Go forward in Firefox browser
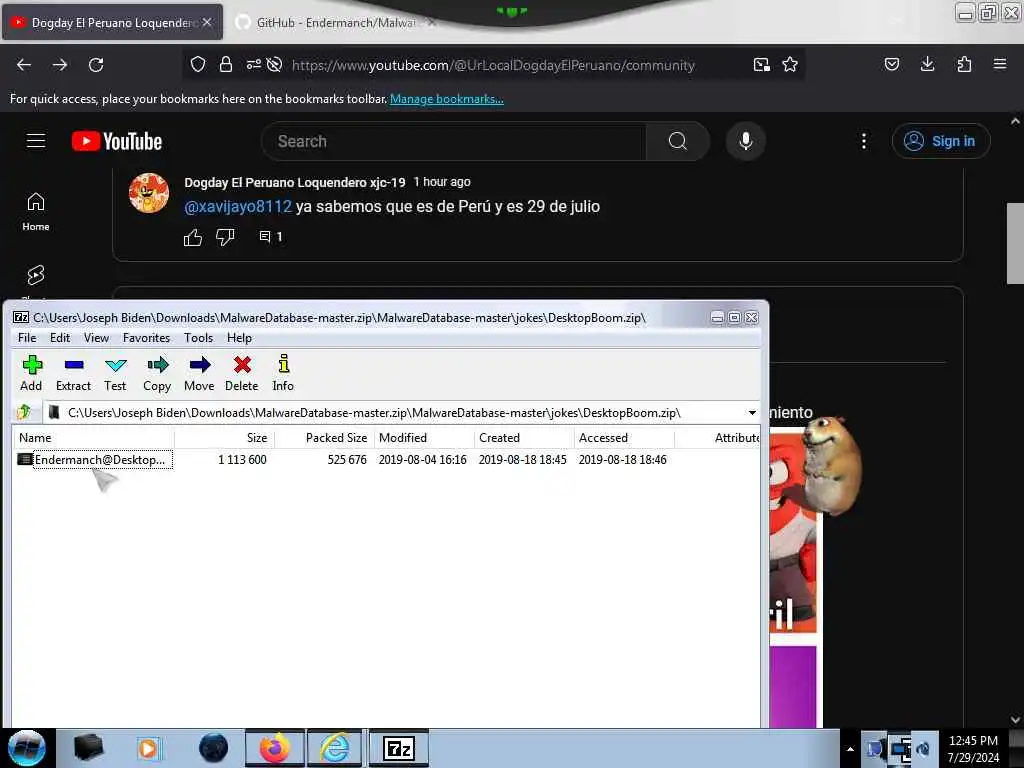The height and width of the screenshot is (768, 1024). tap(60, 65)
